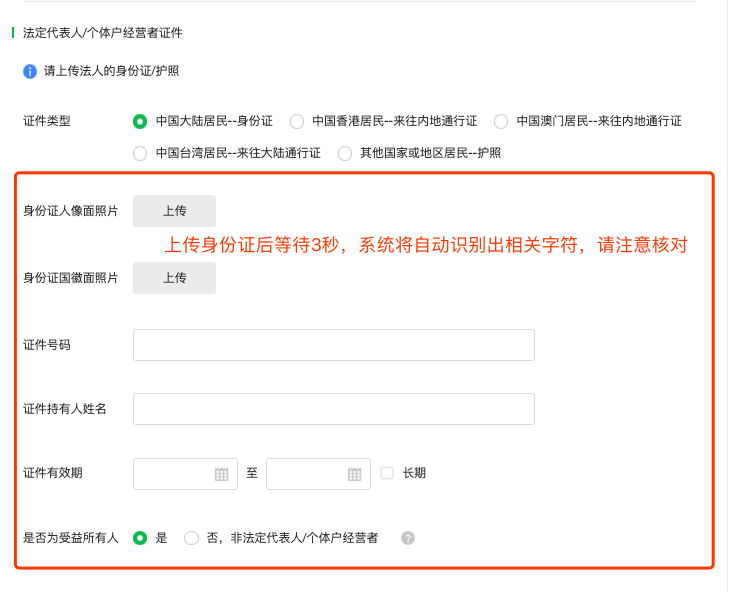Image resolution: width=736 pixels, height=592 pixels.
Task: Click the gray question mark help icon
Action: [408, 538]
